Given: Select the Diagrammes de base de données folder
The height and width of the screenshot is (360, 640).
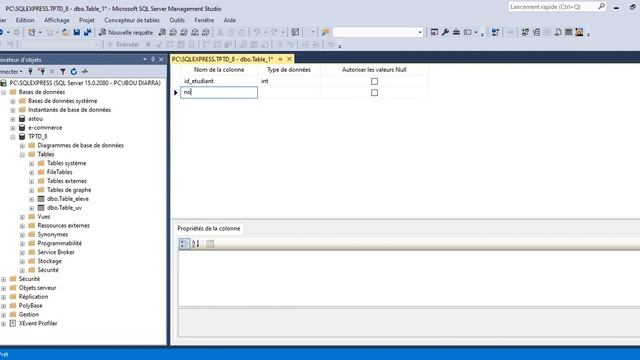Looking at the screenshot, I should point(80,145).
